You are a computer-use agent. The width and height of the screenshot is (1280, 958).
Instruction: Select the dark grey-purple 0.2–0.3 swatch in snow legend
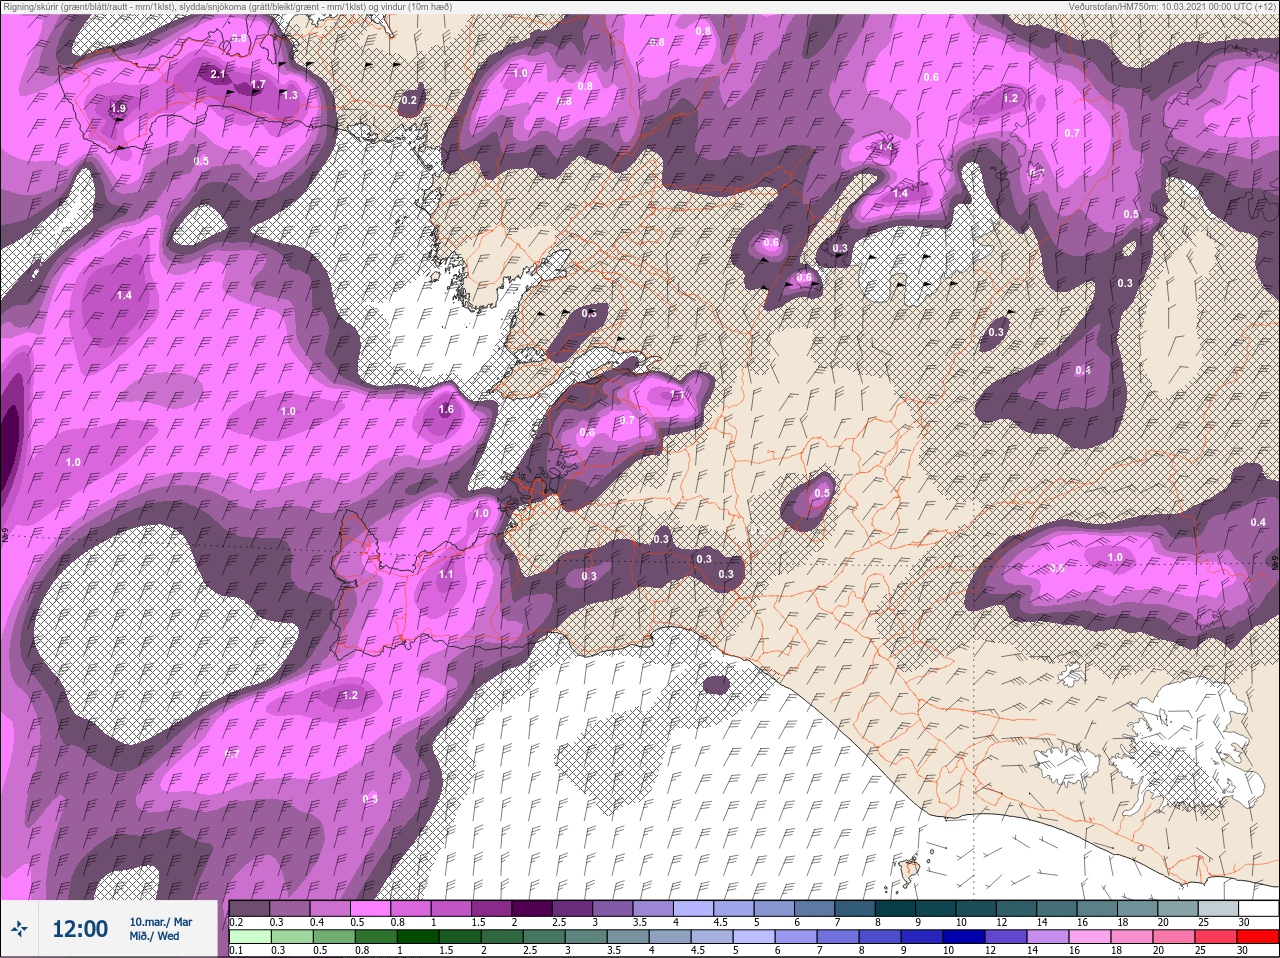pyautogui.click(x=249, y=909)
